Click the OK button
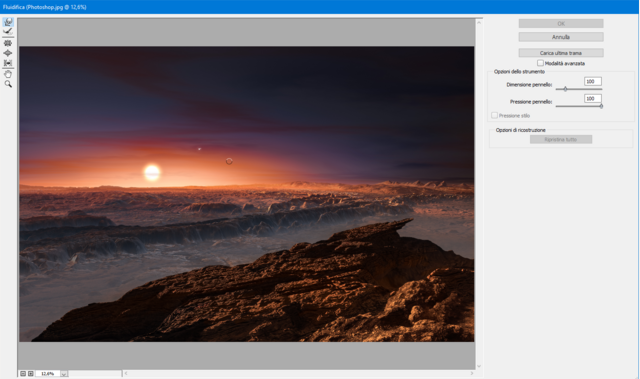Image resolution: width=640 pixels, height=379 pixels. coord(561,24)
